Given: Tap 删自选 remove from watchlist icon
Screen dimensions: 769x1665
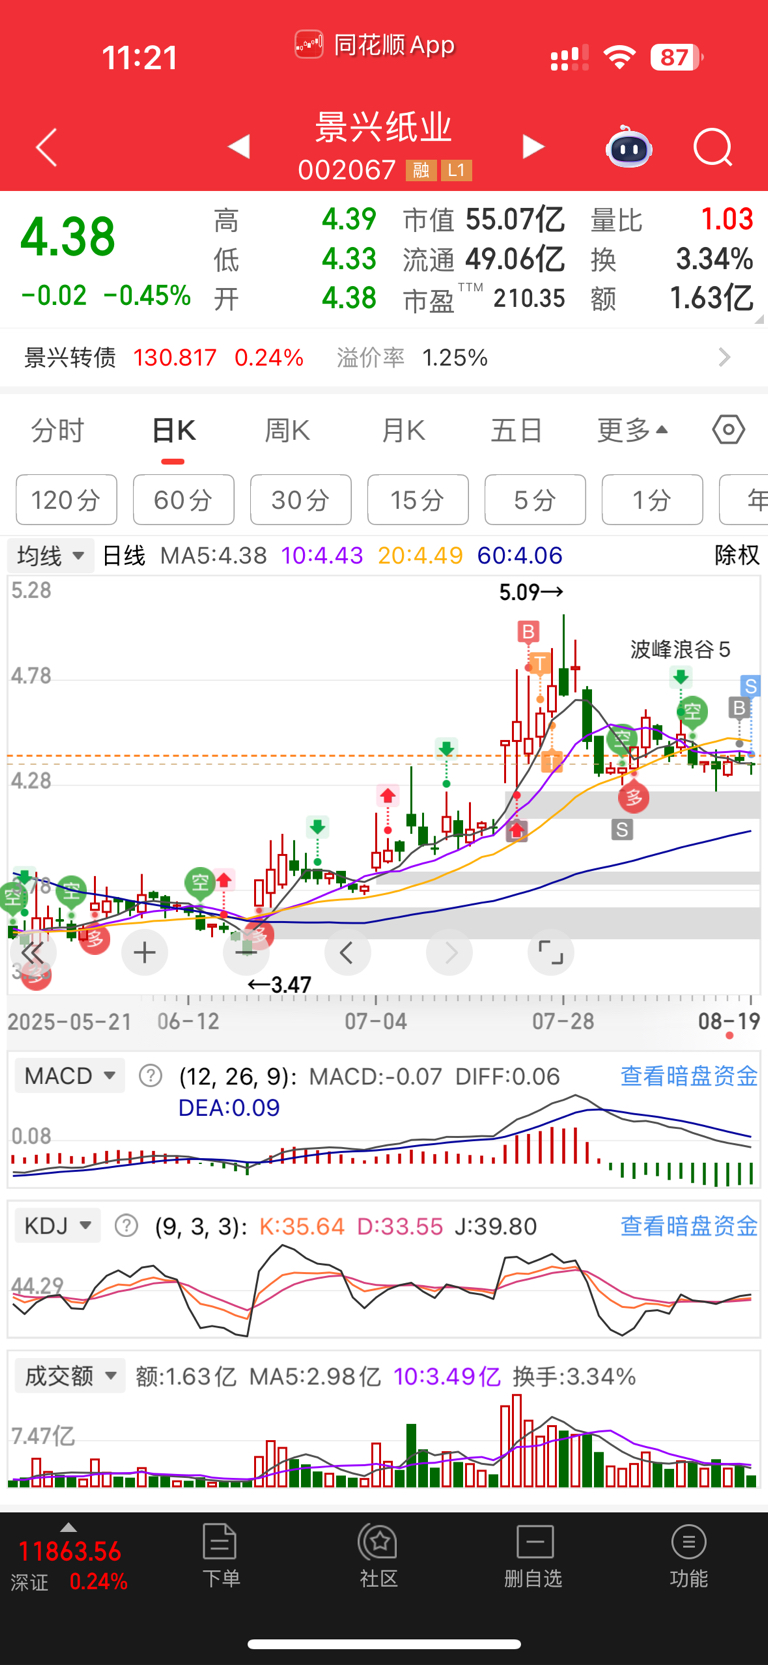Looking at the screenshot, I should click(x=534, y=1556).
